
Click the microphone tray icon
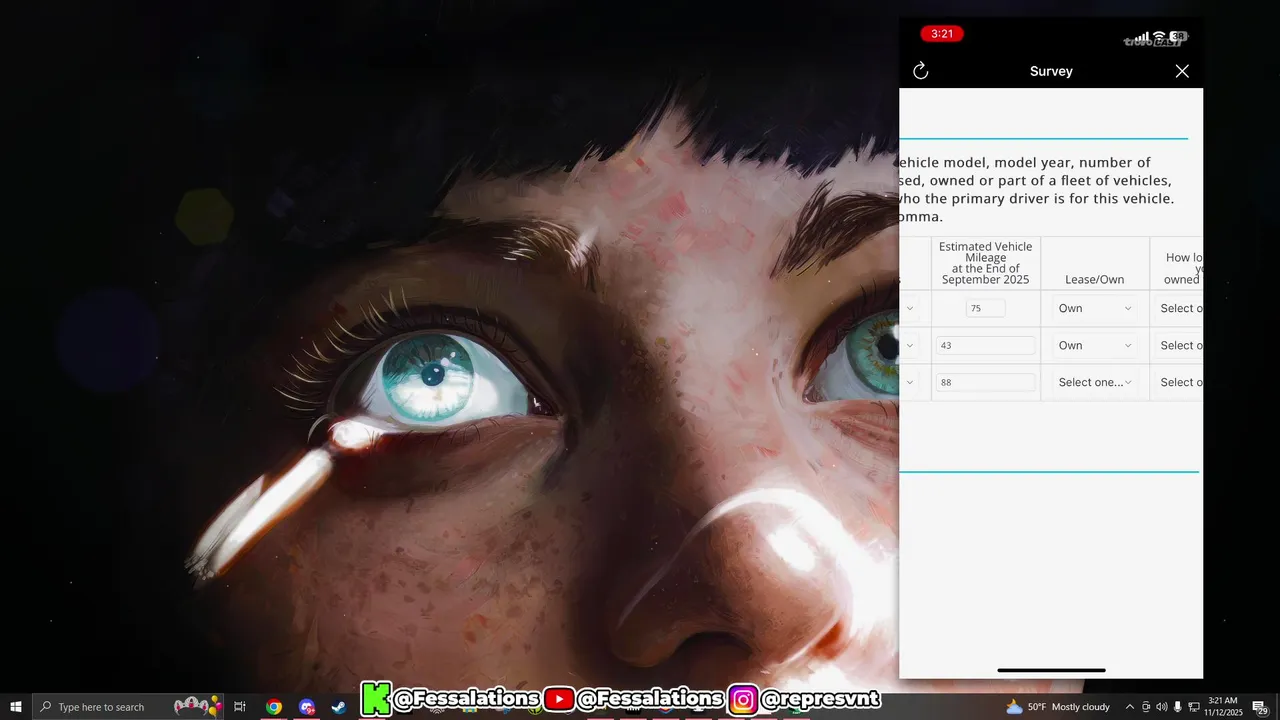(1178, 706)
